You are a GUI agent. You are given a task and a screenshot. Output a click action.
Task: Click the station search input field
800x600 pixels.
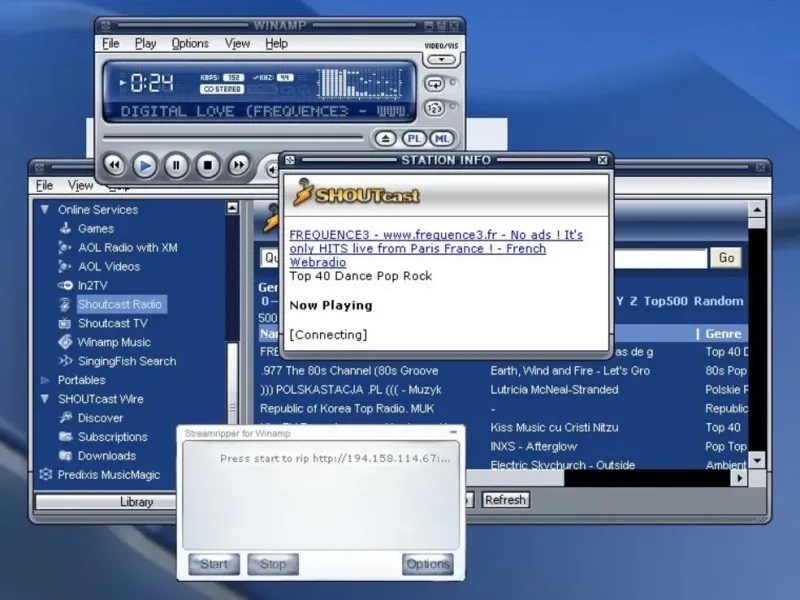point(660,258)
